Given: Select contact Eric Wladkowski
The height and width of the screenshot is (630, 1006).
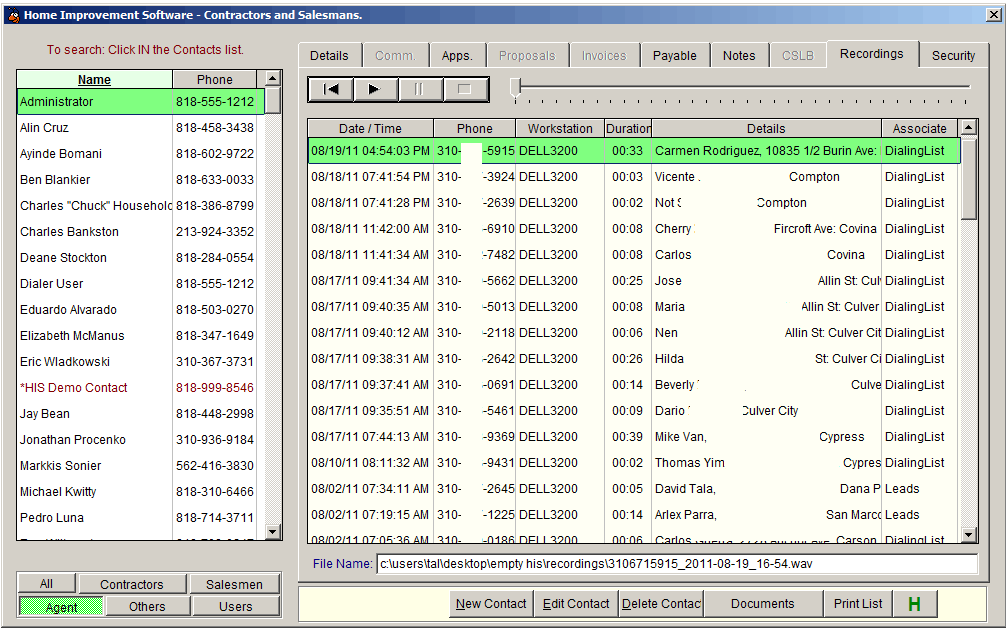Looking at the screenshot, I should (141, 361).
